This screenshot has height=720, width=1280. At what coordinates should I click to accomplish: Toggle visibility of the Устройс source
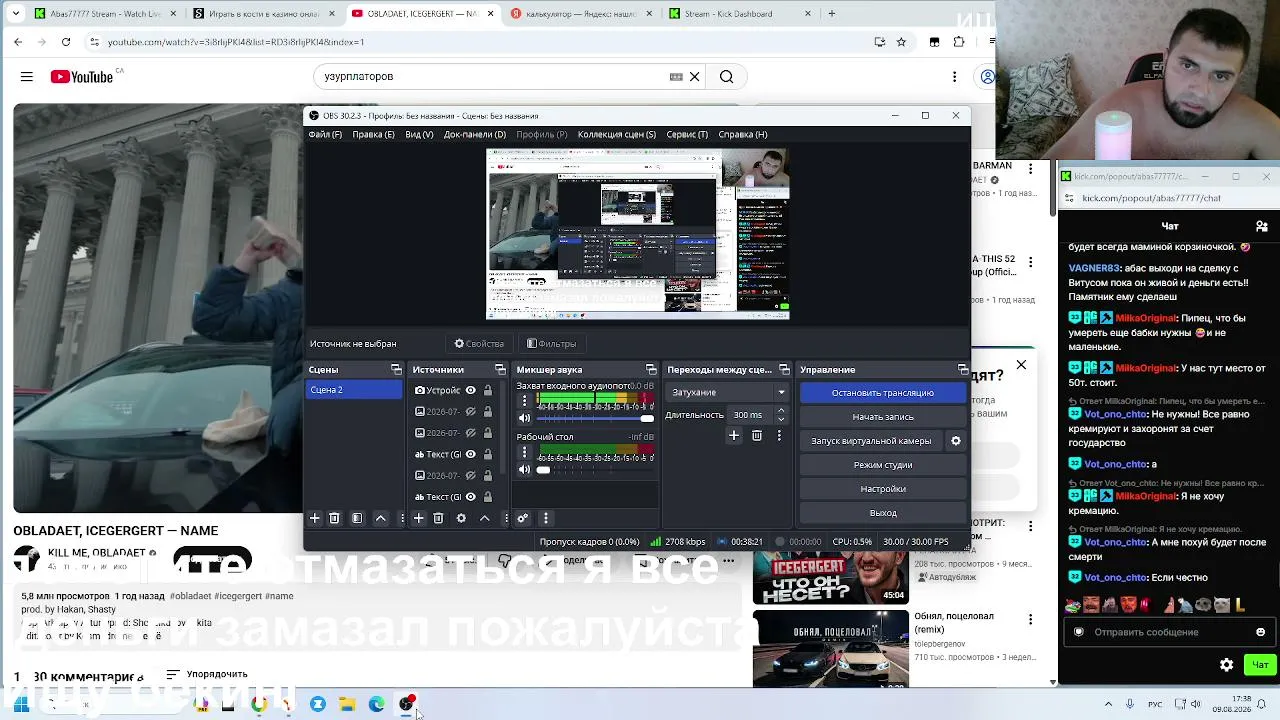point(471,391)
